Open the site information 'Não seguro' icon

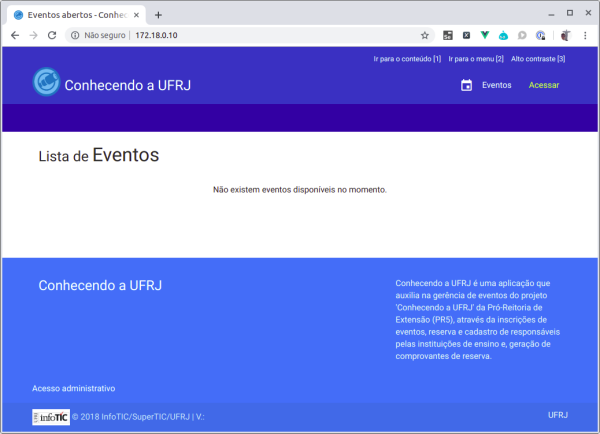pyautogui.click(x=75, y=35)
